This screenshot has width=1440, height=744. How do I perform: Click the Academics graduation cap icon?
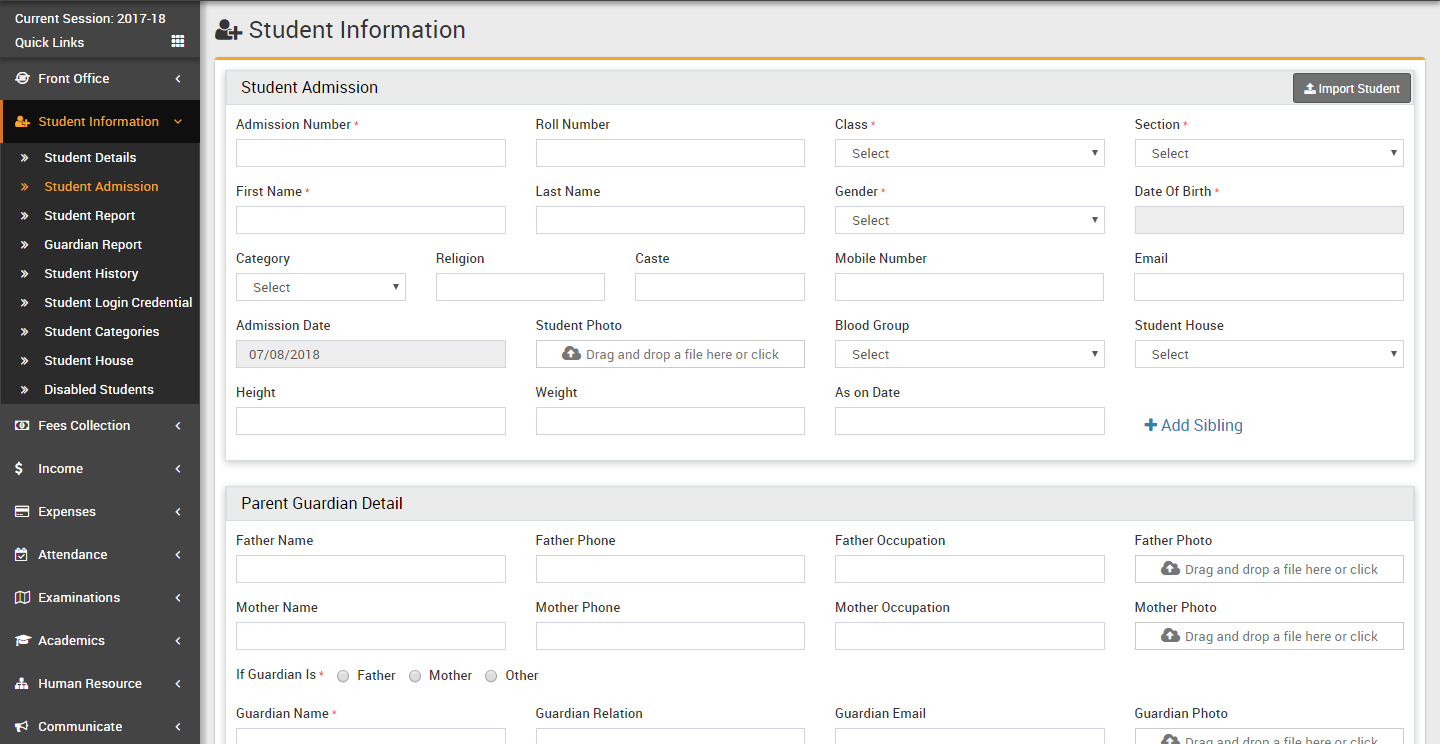(x=22, y=640)
